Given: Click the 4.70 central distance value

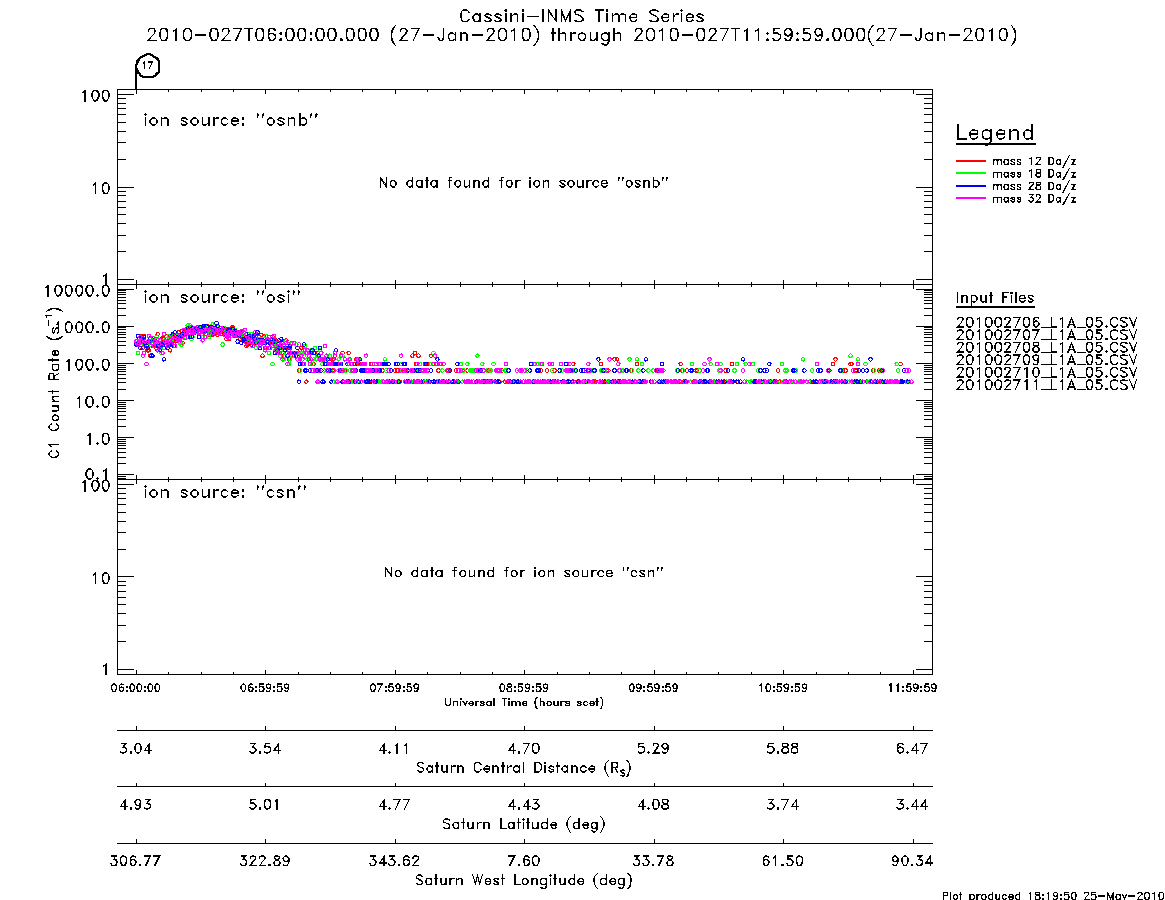Looking at the screenshot, I should coord(524,748).
